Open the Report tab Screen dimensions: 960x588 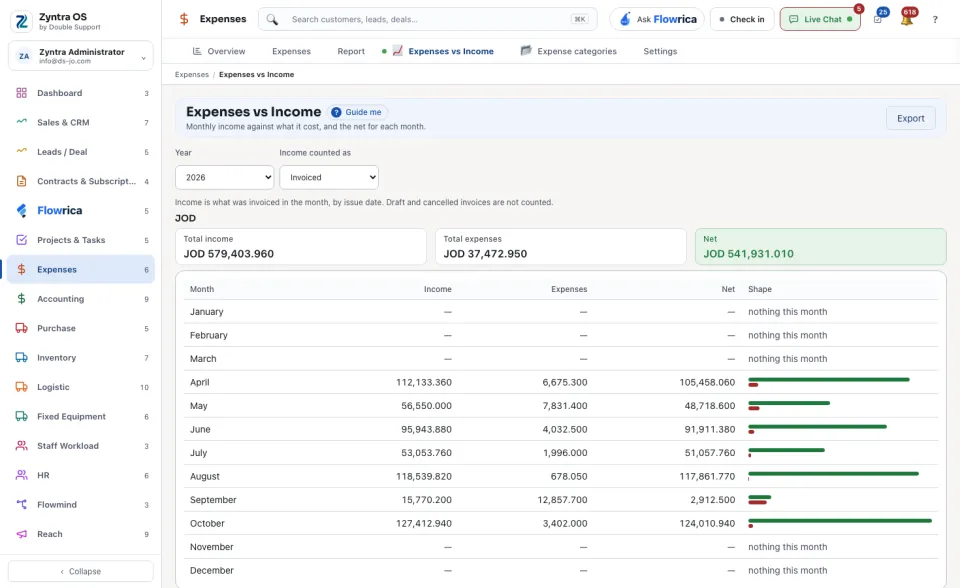pyautogui.click(x=351, y=51)
